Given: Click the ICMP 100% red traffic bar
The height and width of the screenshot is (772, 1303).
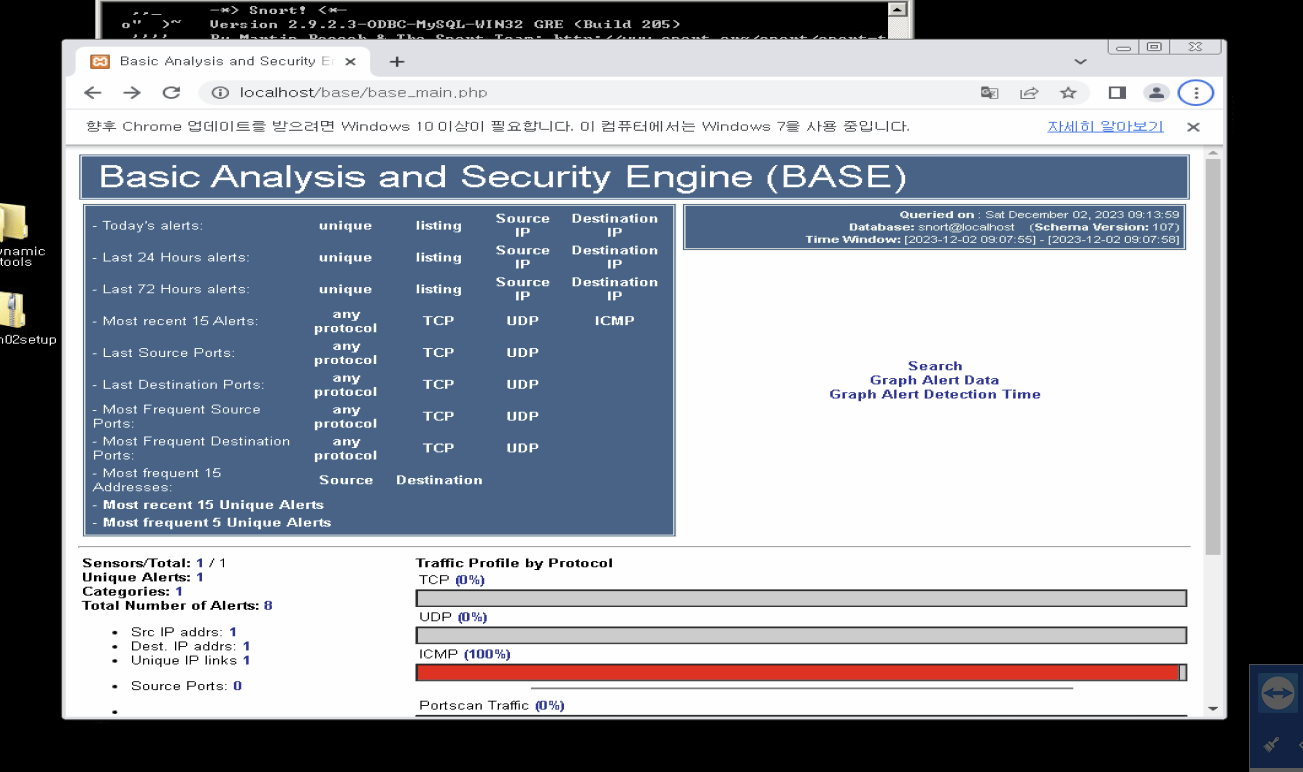Looking at the screenshot, I should [798, 673].
